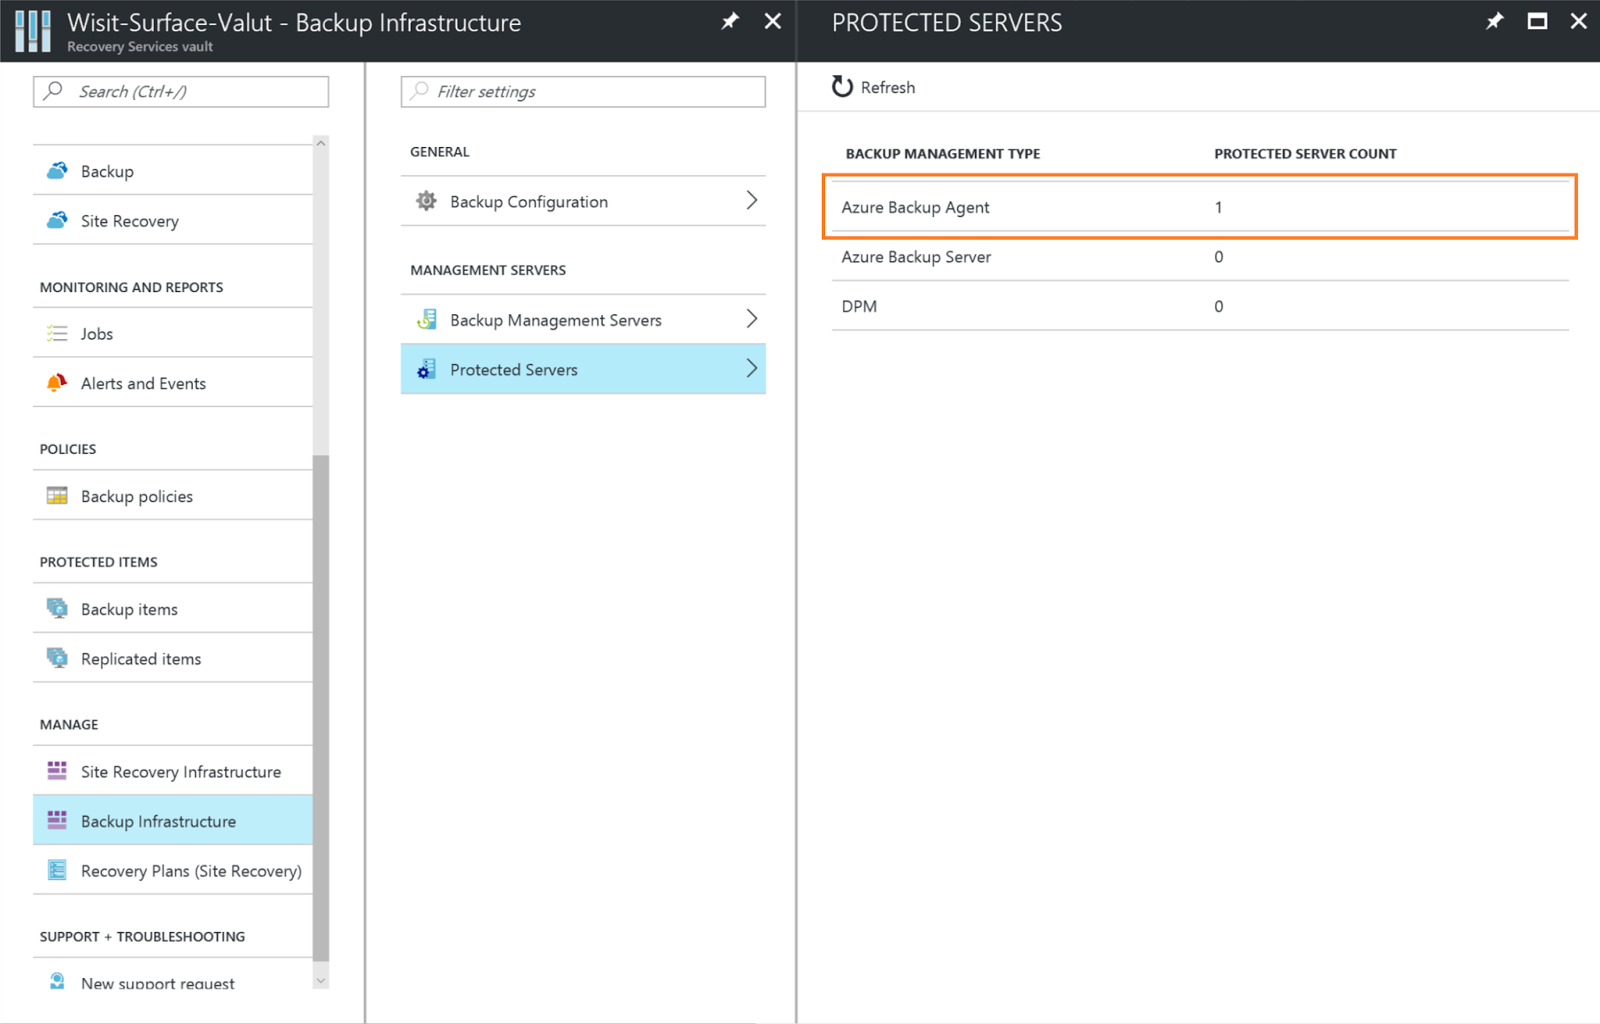Select the Backup cloud icon in sidebar
This screenshot has height=1024, width=1600.
pyautogui.click(x=58, y=170)
